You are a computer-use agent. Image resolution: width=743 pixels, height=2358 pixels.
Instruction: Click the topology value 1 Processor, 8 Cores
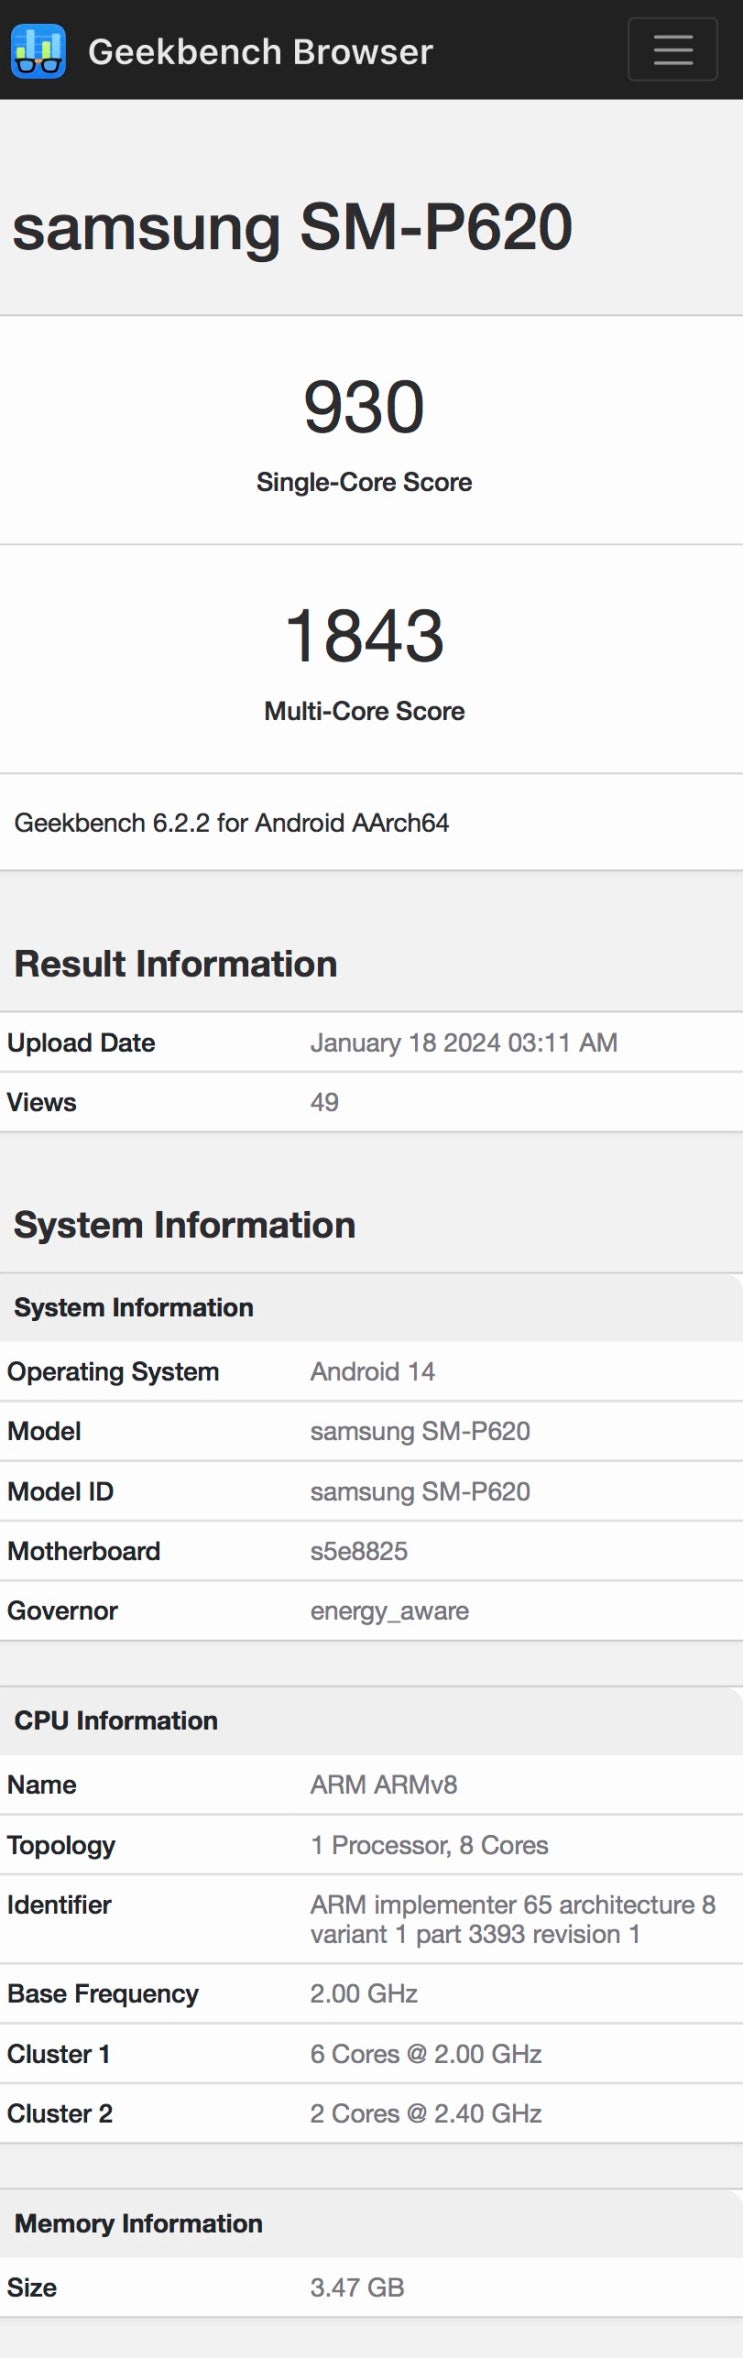(429, 1845)
